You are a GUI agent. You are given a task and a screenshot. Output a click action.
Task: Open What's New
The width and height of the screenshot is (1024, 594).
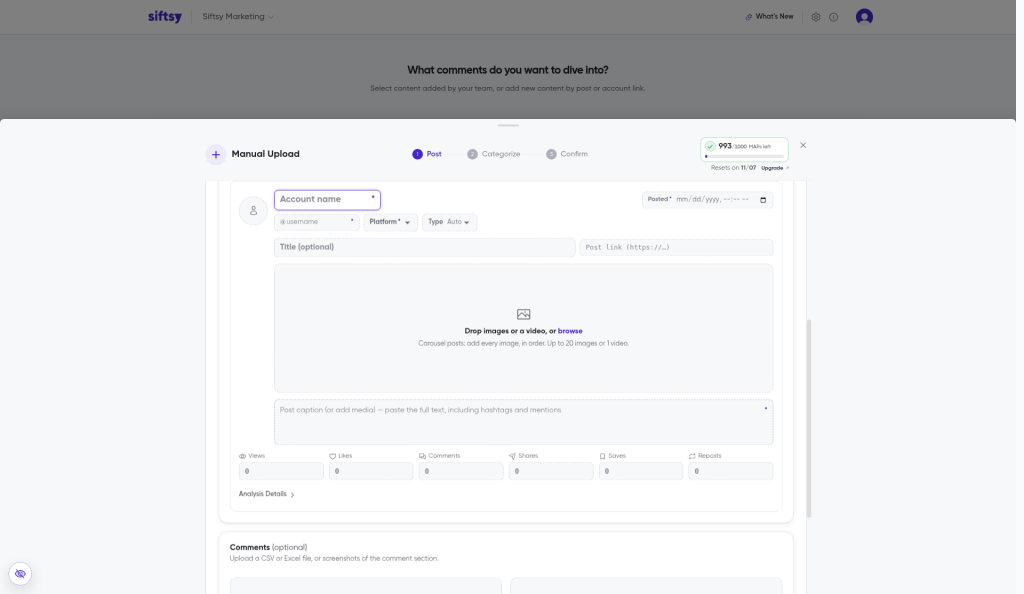click(x=769, y=16)
